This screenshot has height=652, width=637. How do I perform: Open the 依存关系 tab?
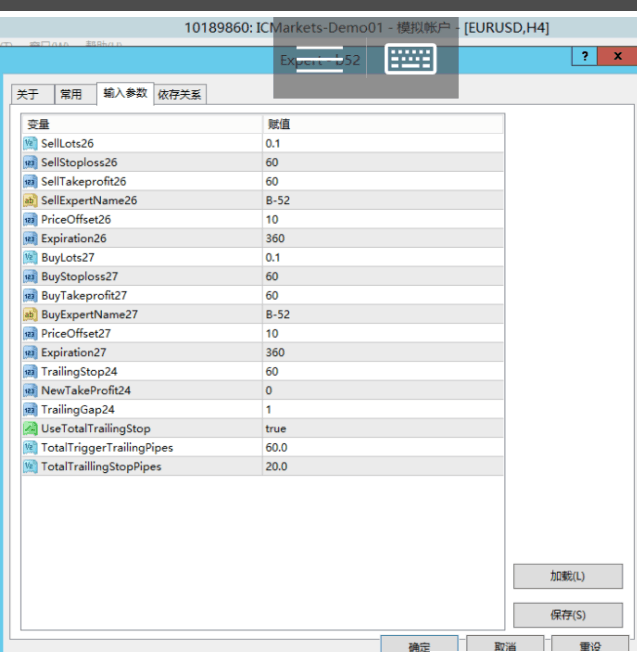click(x=180, y=95)
